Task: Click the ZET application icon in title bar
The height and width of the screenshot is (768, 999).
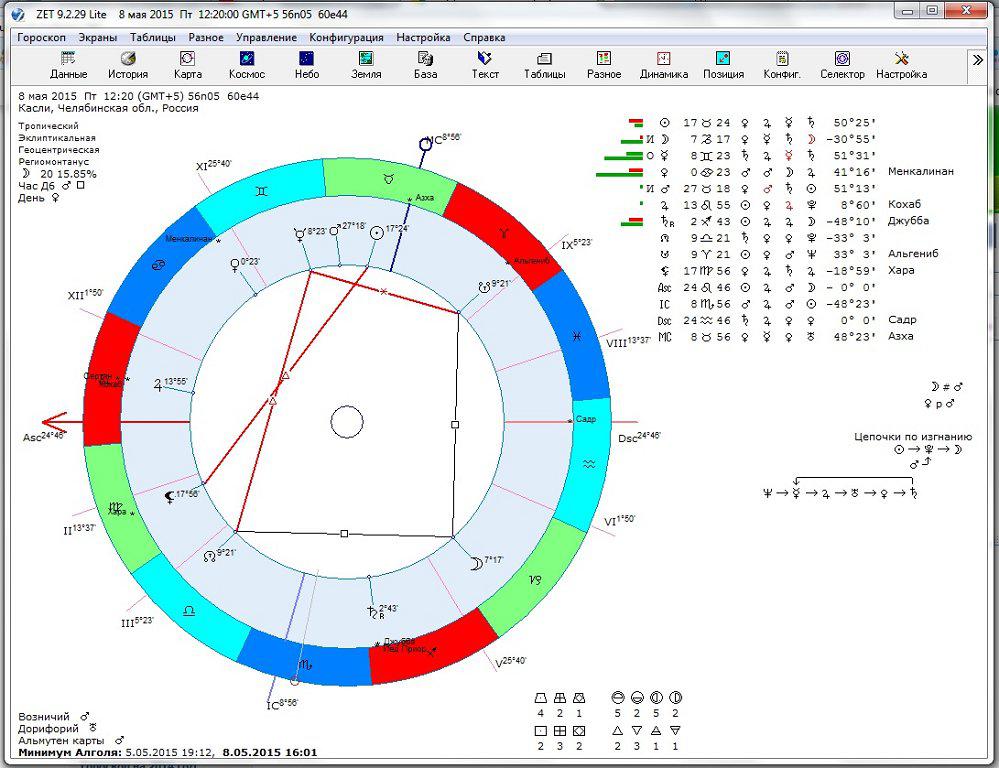Action: pos(18,13)
